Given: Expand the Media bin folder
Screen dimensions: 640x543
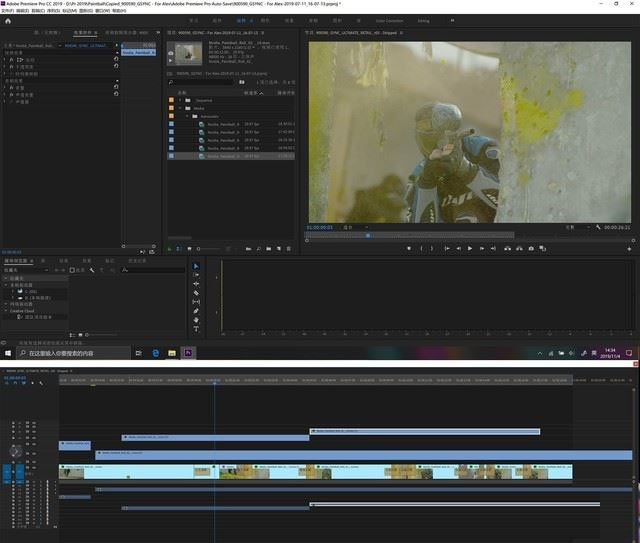Looking at the screenshot, I should pos(180,108).
